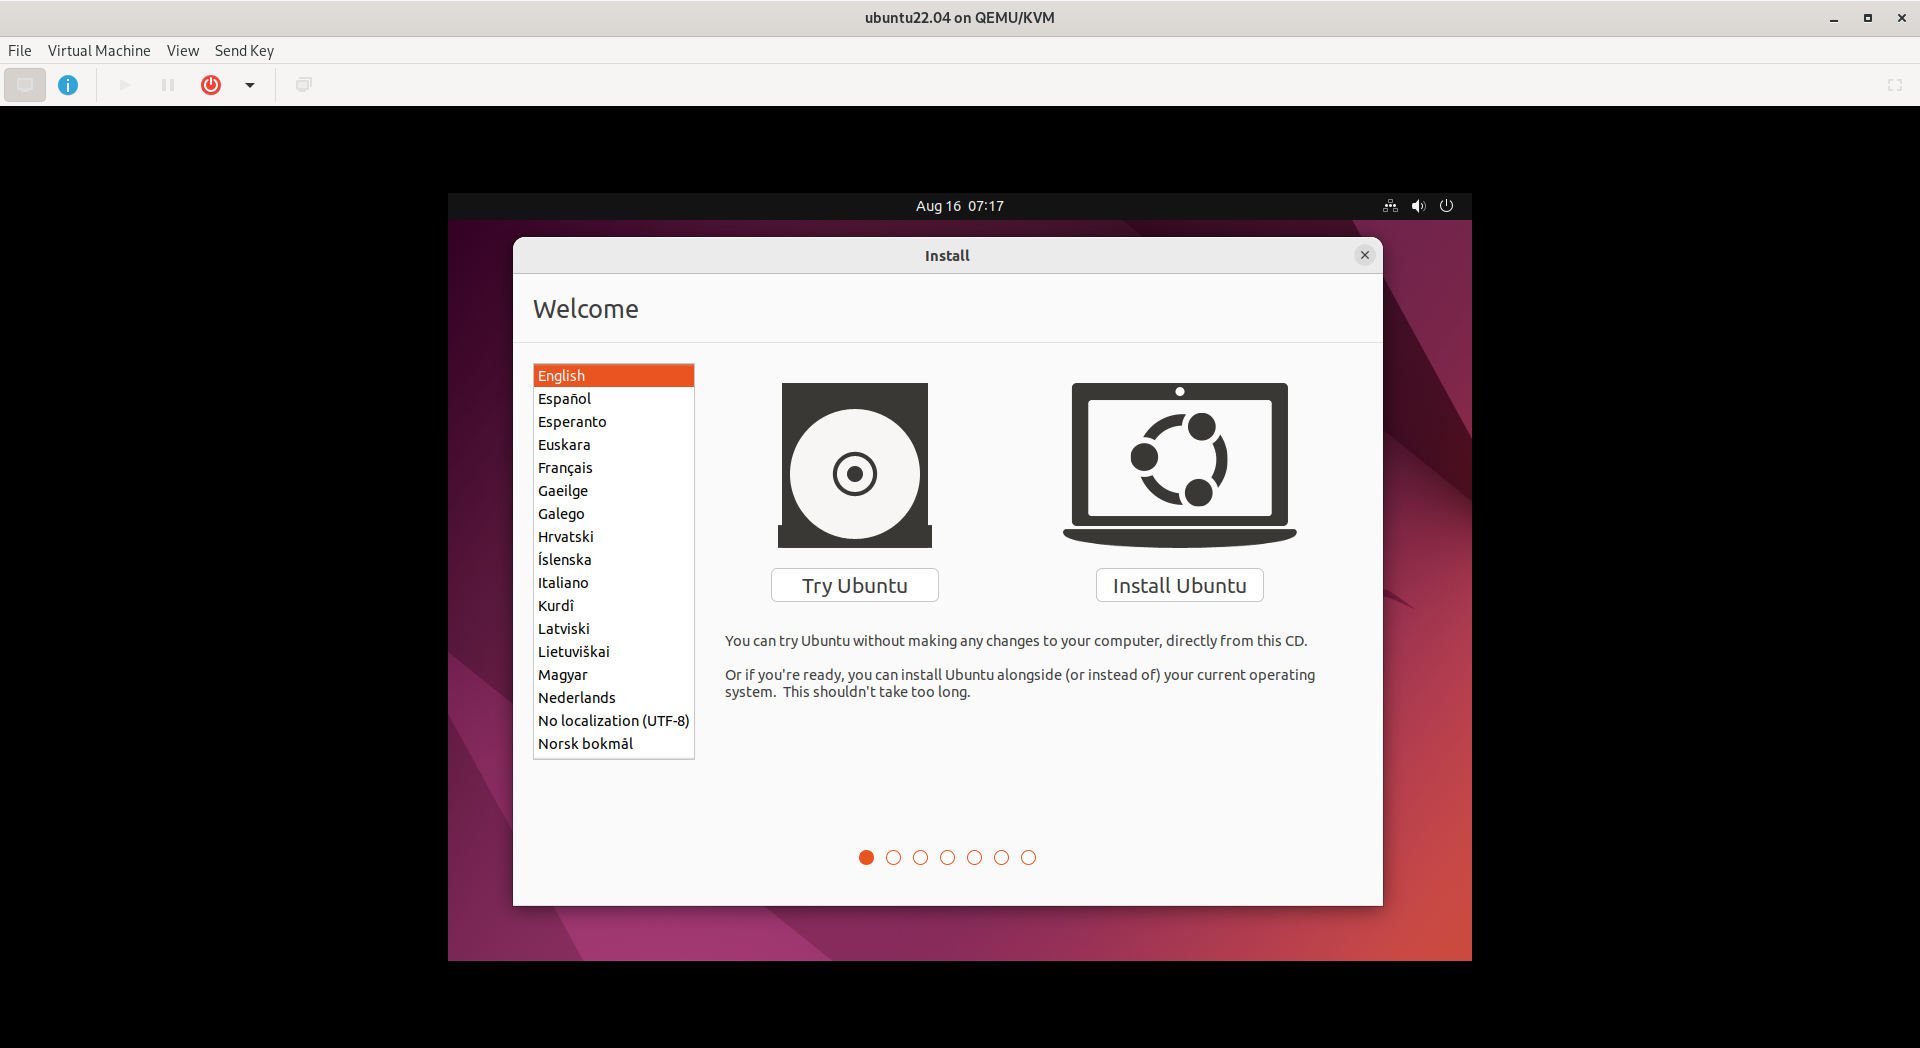1920x1048 pixels.
Task: Select Hrvatski language
Action: point(614,537)
